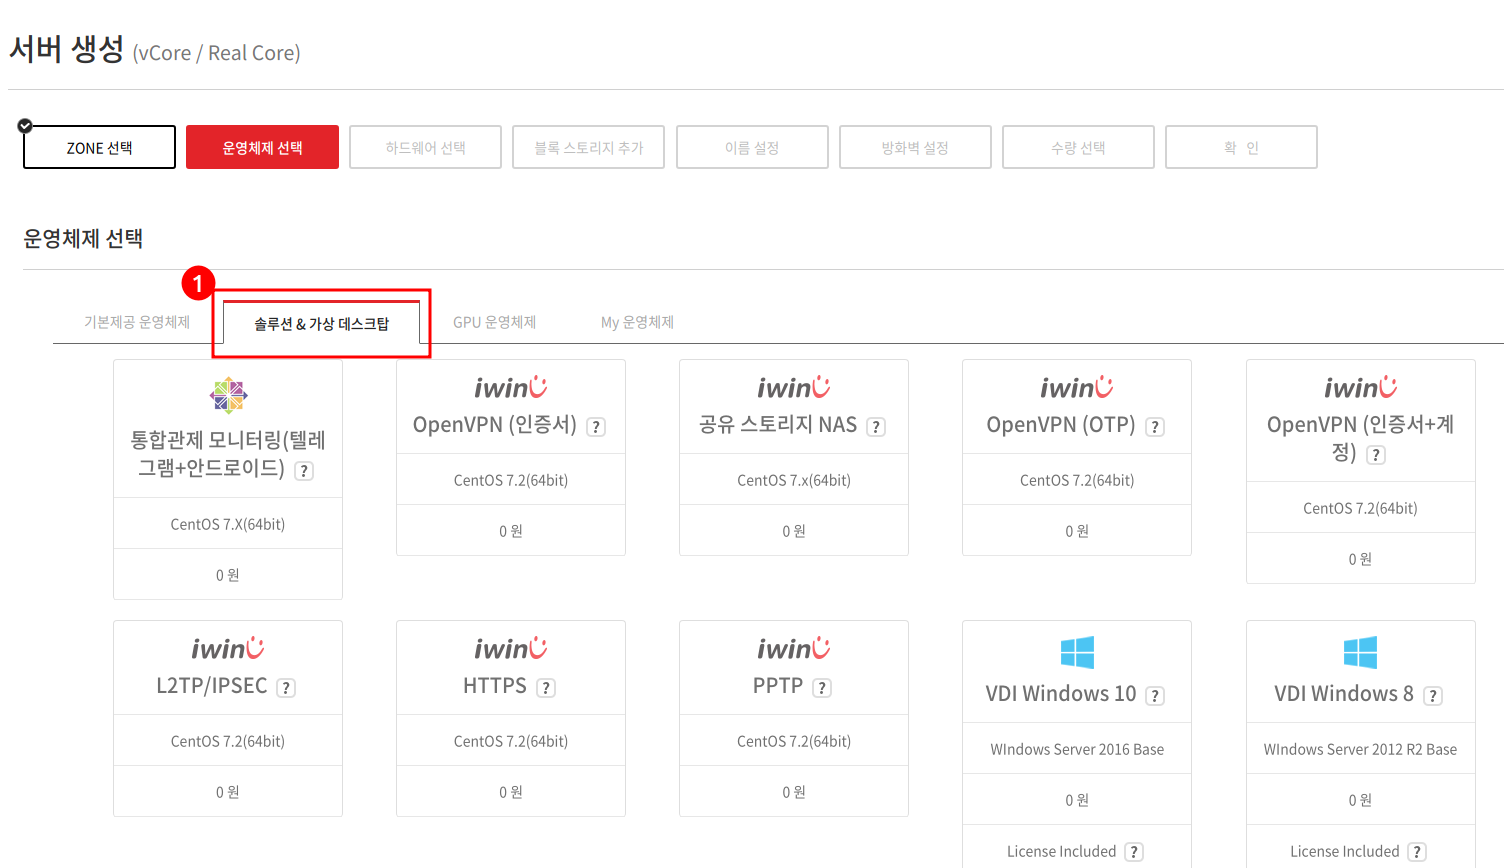Open help icon next to VDI Windows 8
Screen dimensions: 1504x868
1433,696
